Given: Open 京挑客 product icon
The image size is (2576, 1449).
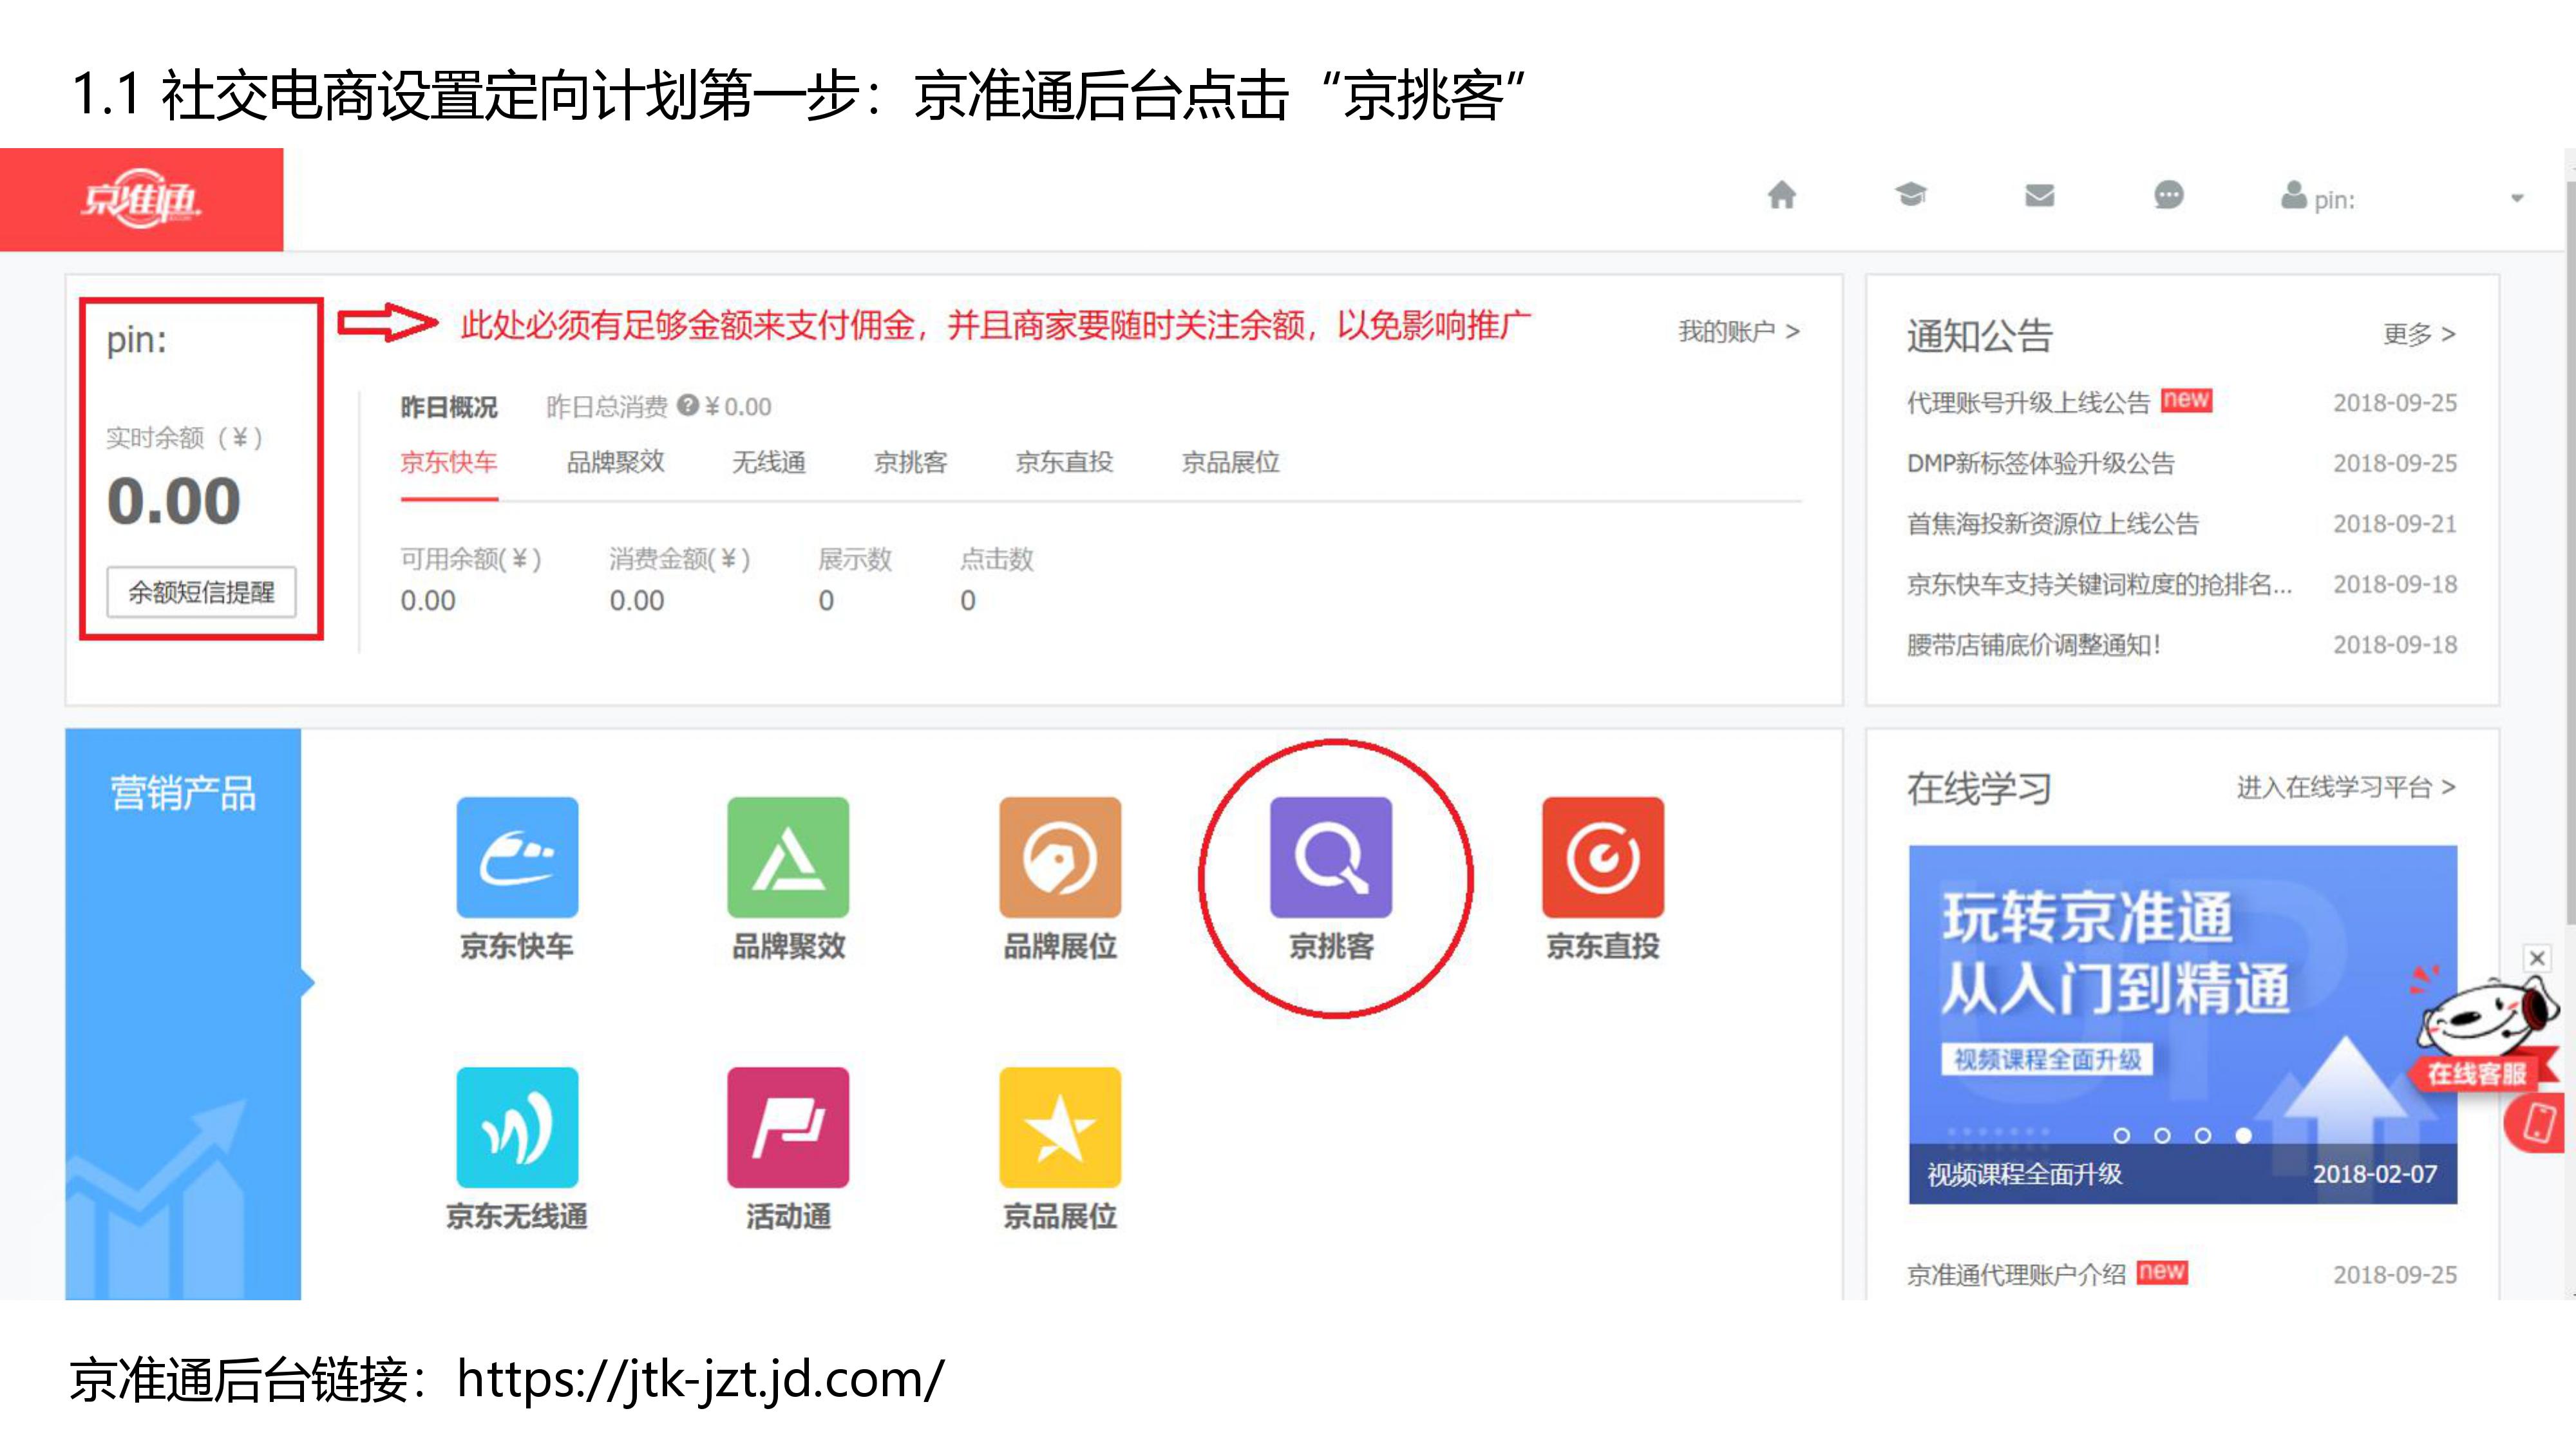Looking at the screenshot, I should click(x=1331, y=857).
